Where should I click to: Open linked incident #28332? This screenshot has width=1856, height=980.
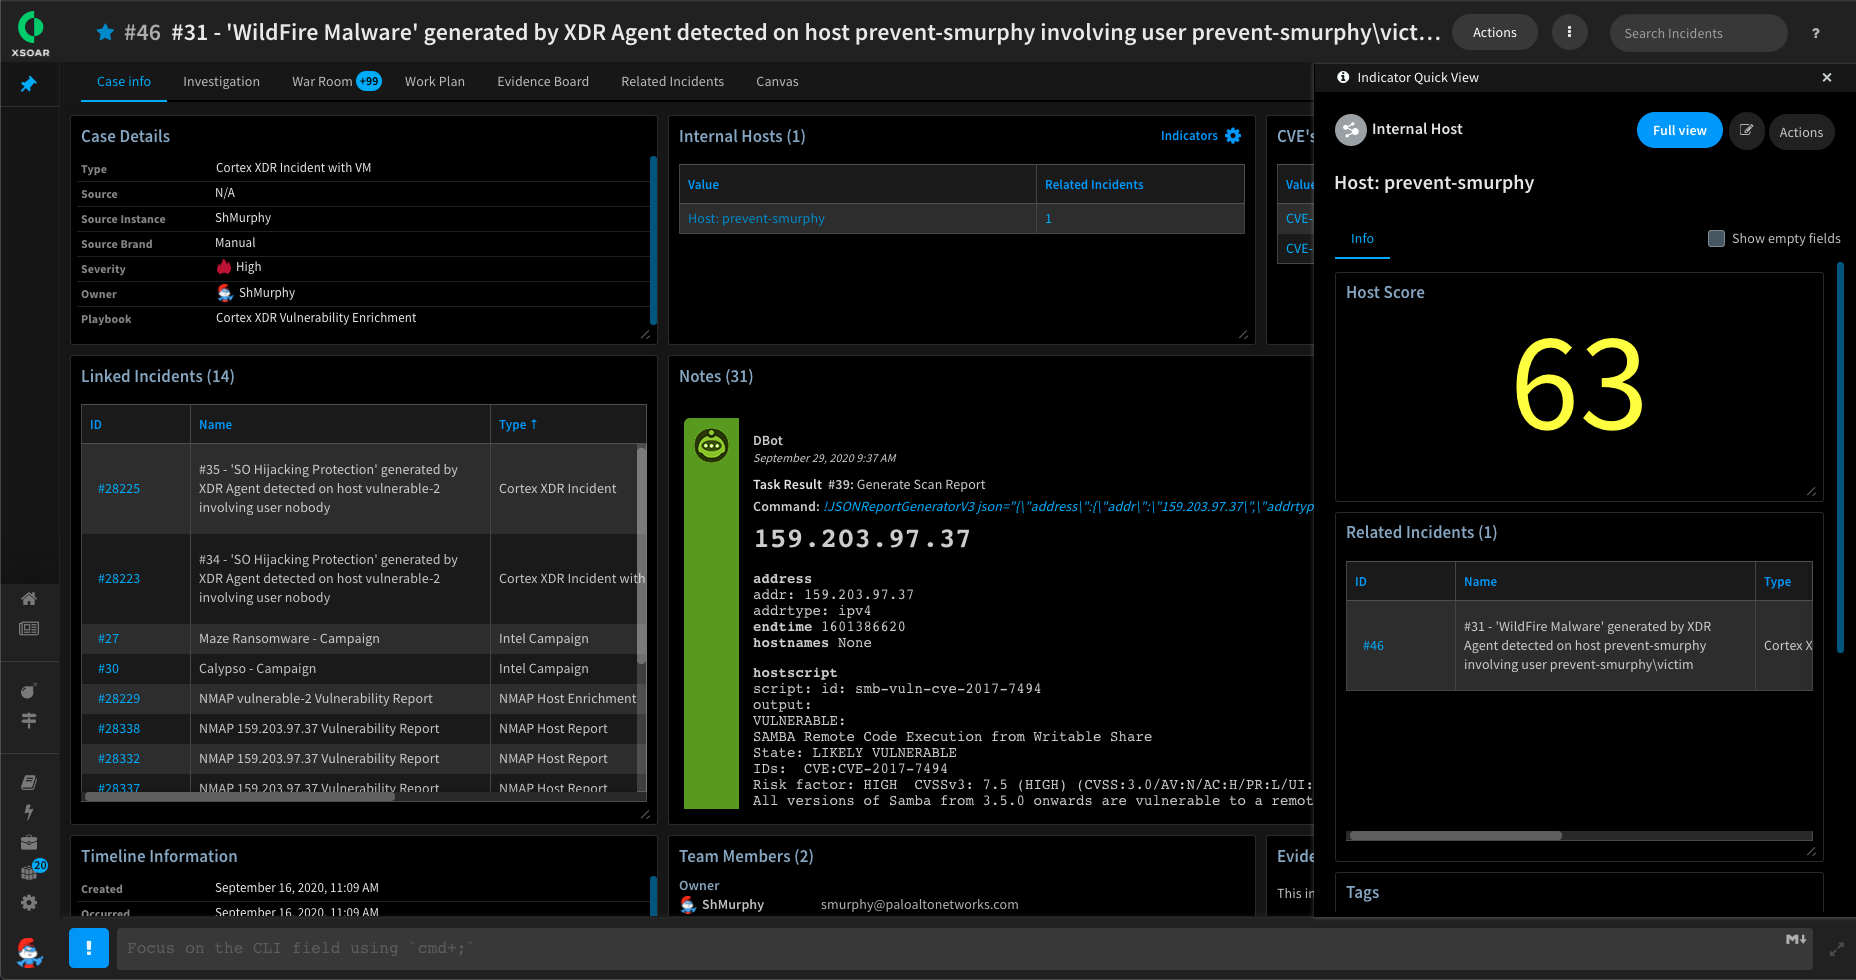(x=119, y=759)
